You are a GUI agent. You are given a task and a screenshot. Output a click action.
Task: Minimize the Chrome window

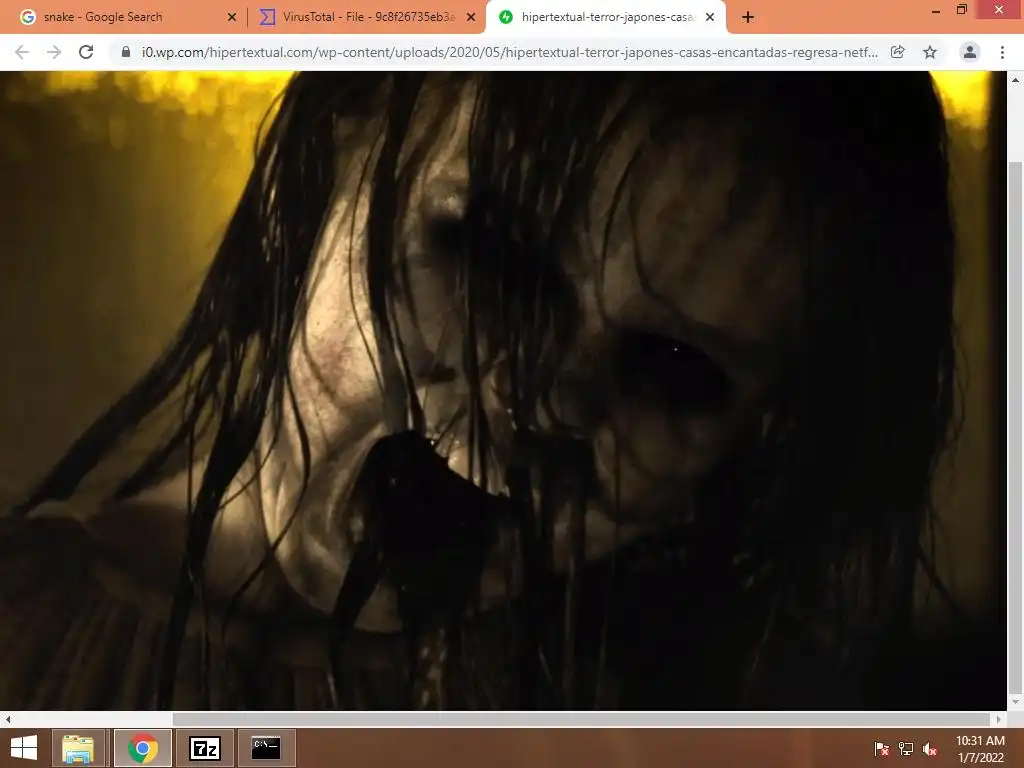(x=936, y=11)
